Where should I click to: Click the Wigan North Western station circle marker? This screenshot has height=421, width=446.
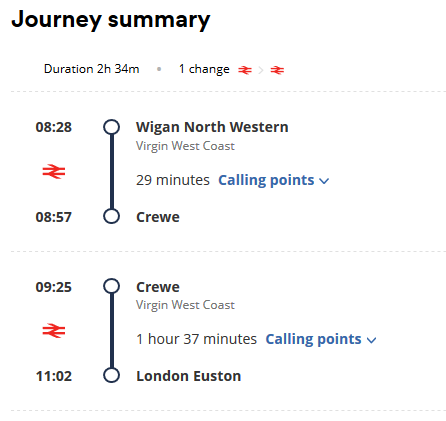coord(111,127)
